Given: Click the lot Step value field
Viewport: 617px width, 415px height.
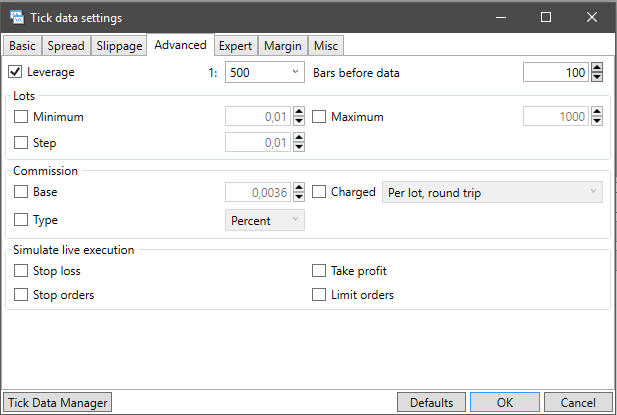Looking at the screenshot, I should pyautogui.click(x=258, y=142).
